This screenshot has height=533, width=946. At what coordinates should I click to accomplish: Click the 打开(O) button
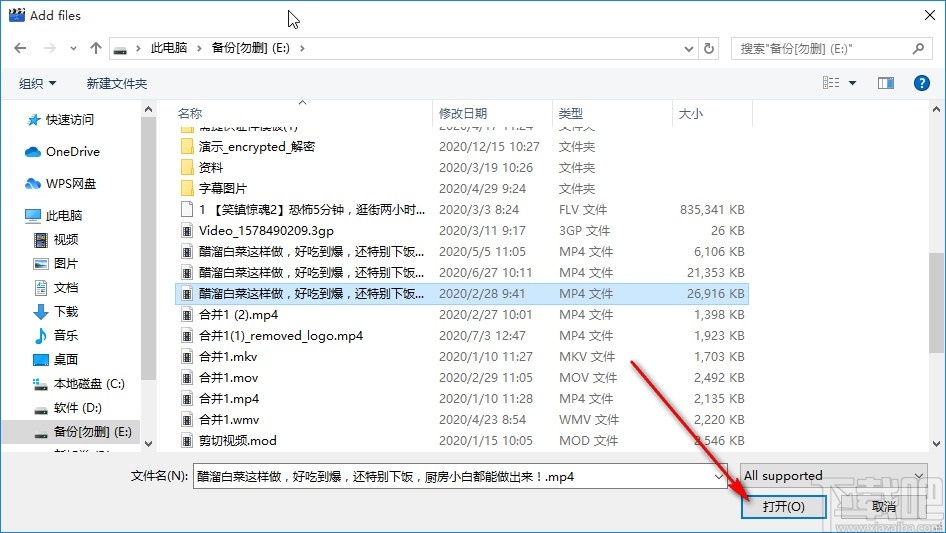pos(783,506)
